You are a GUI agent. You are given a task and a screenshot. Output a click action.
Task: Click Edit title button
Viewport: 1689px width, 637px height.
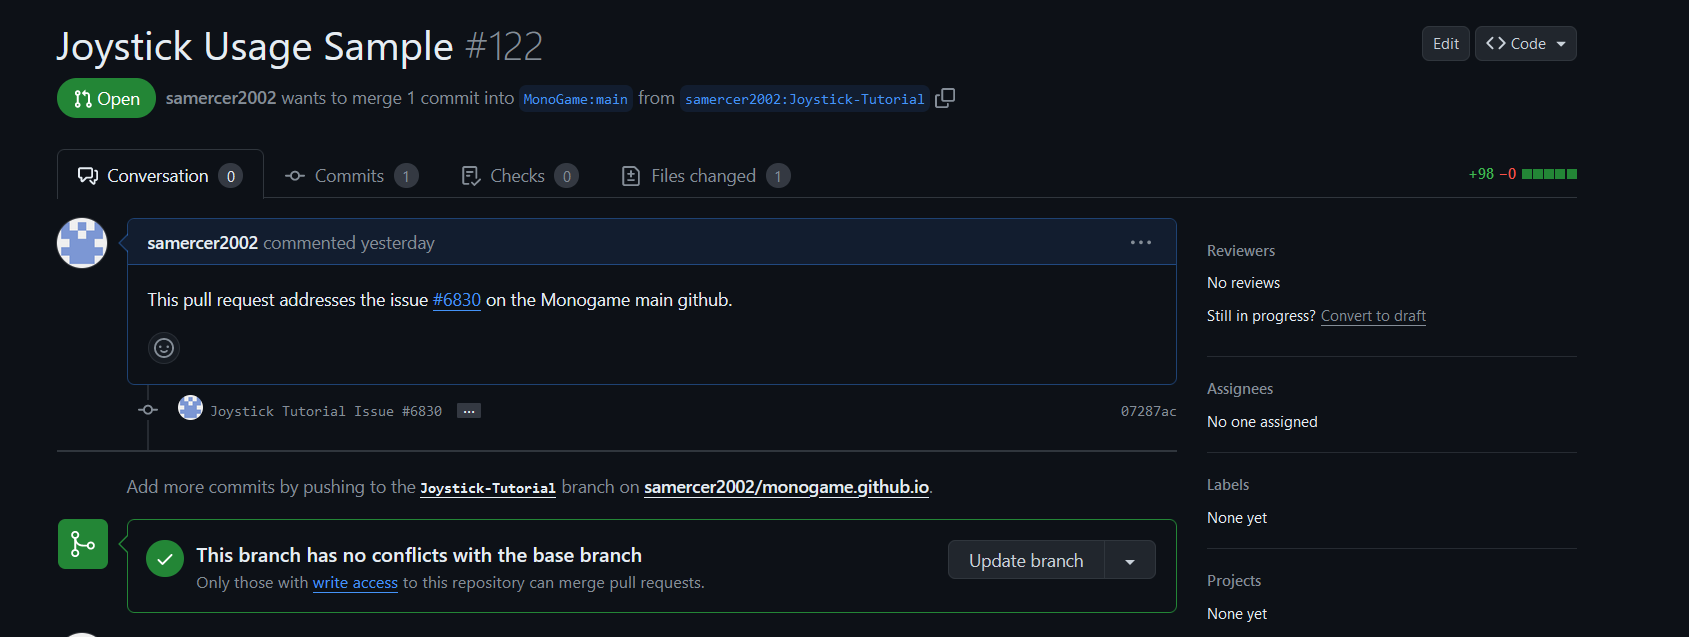(x=1446, y=44)
